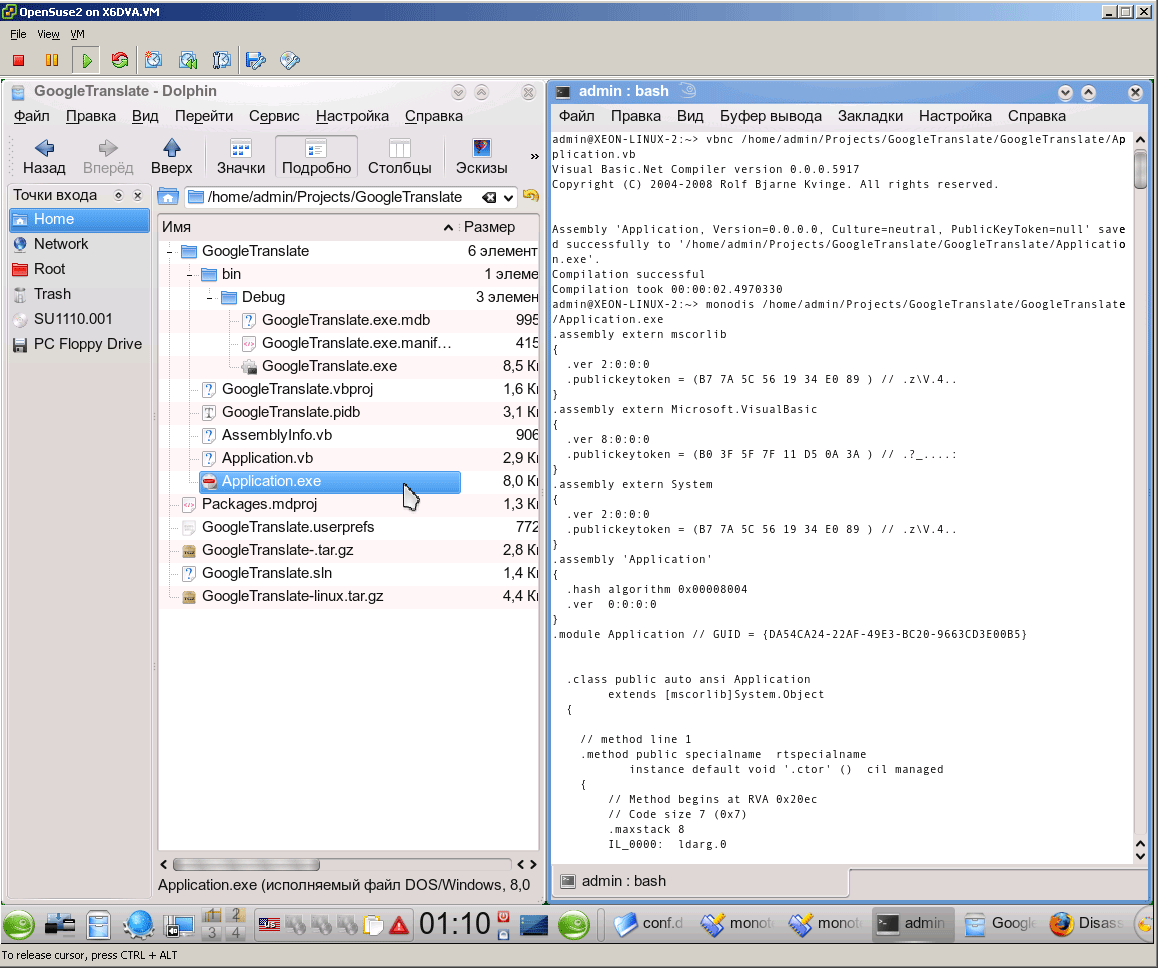Viewport: 1158px width, 968px height.
Task: Click taskbar file manager cabinet icon
Action: (x=98, y=924)
